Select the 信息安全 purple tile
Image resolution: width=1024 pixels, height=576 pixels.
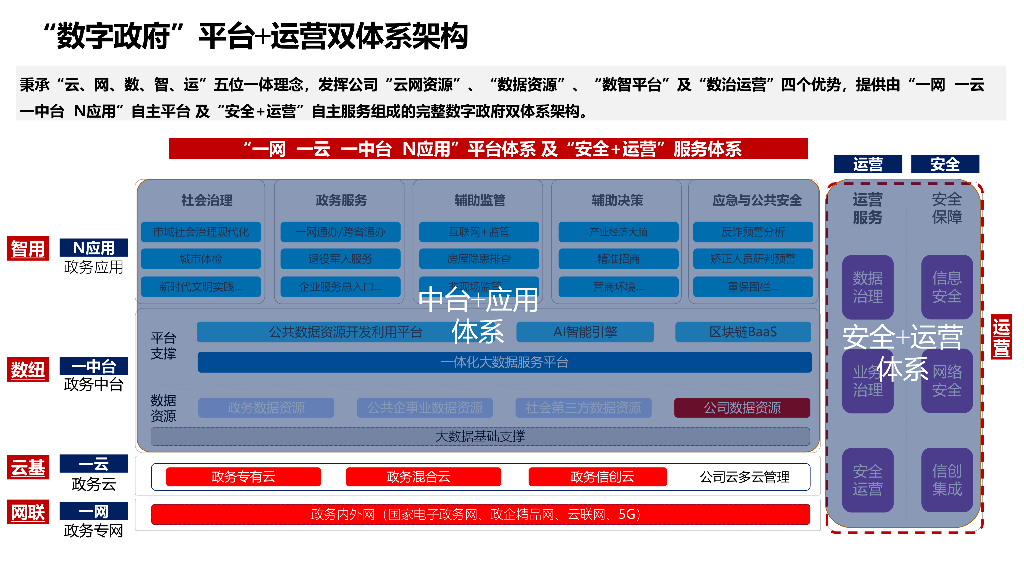[946, 287]
